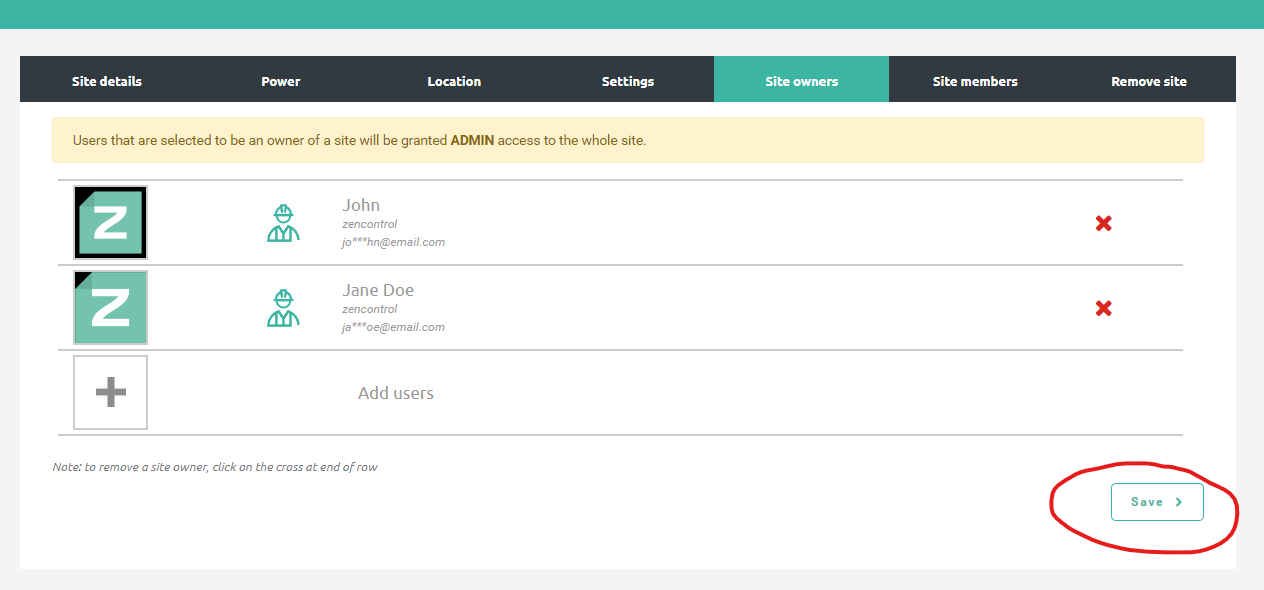Click the zencontrol text under John
Image resolution: width=1264 pixels, height=590 pixels.
pyautogui.click(x=369, y=224)
